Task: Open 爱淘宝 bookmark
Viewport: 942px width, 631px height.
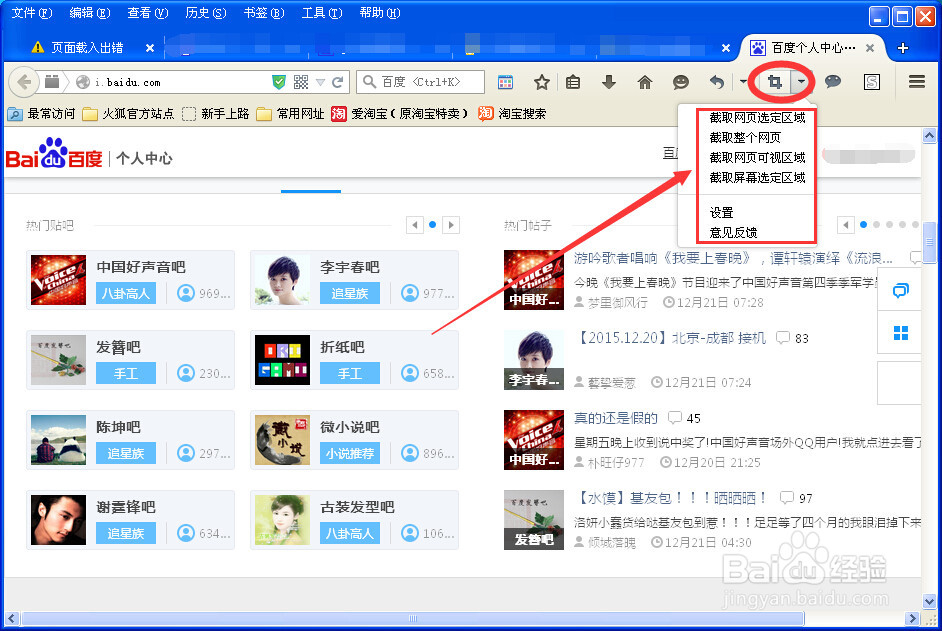Action: tap(400, 114)
